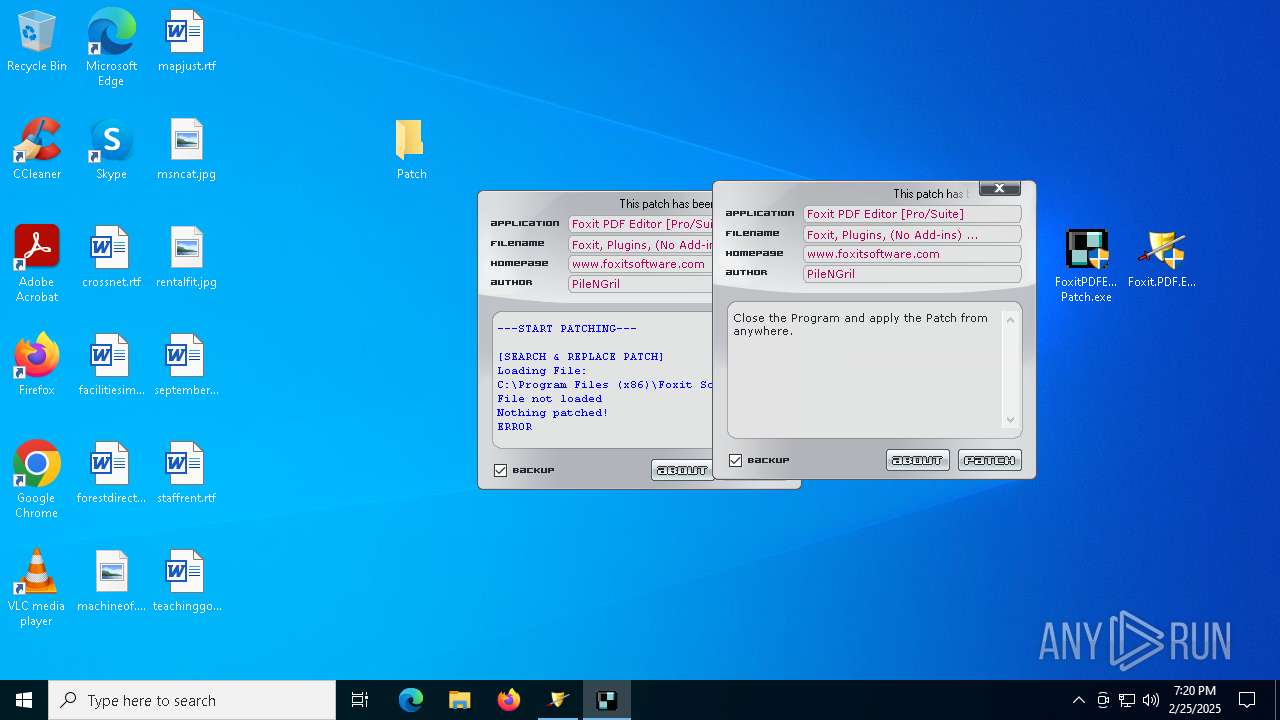Select the FoxitPDFE... Patch.exe desktop icon

tap(1086, 266)
